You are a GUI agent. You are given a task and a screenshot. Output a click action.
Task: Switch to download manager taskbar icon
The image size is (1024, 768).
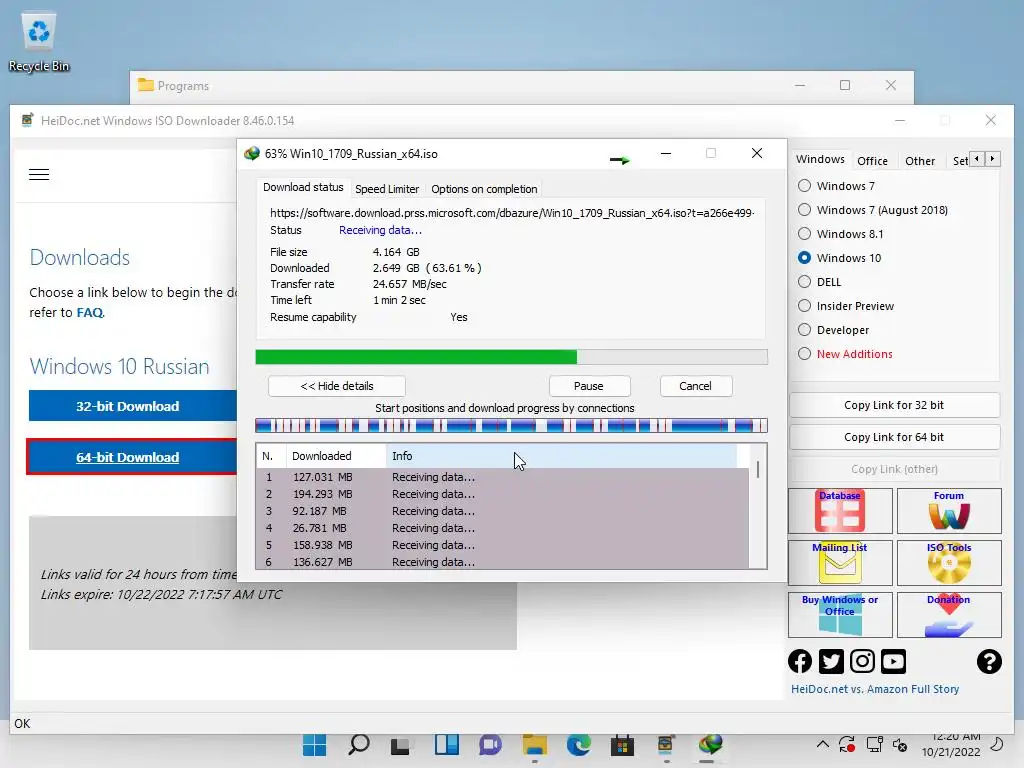point(710,744)
